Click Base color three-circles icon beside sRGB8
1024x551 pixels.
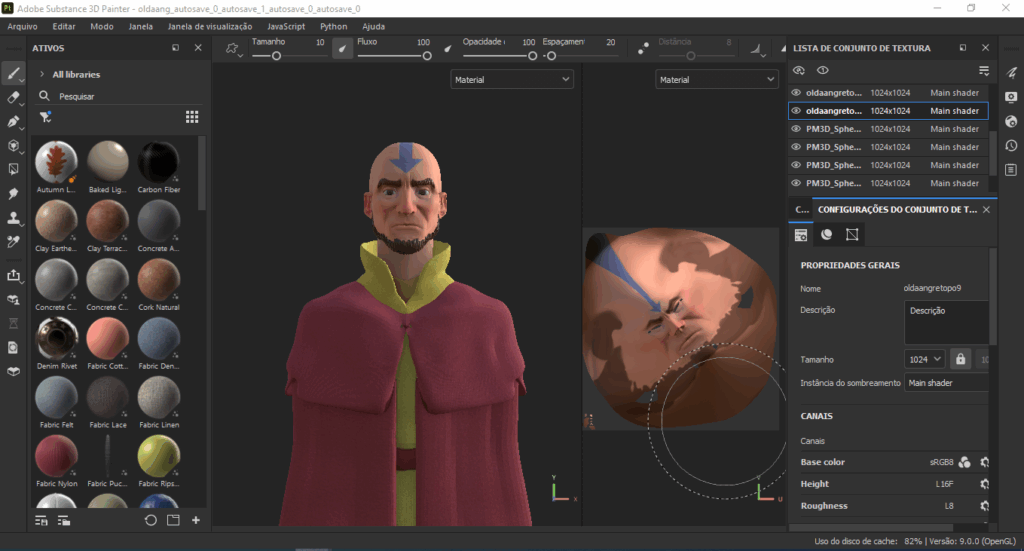[x=965, y=462]
